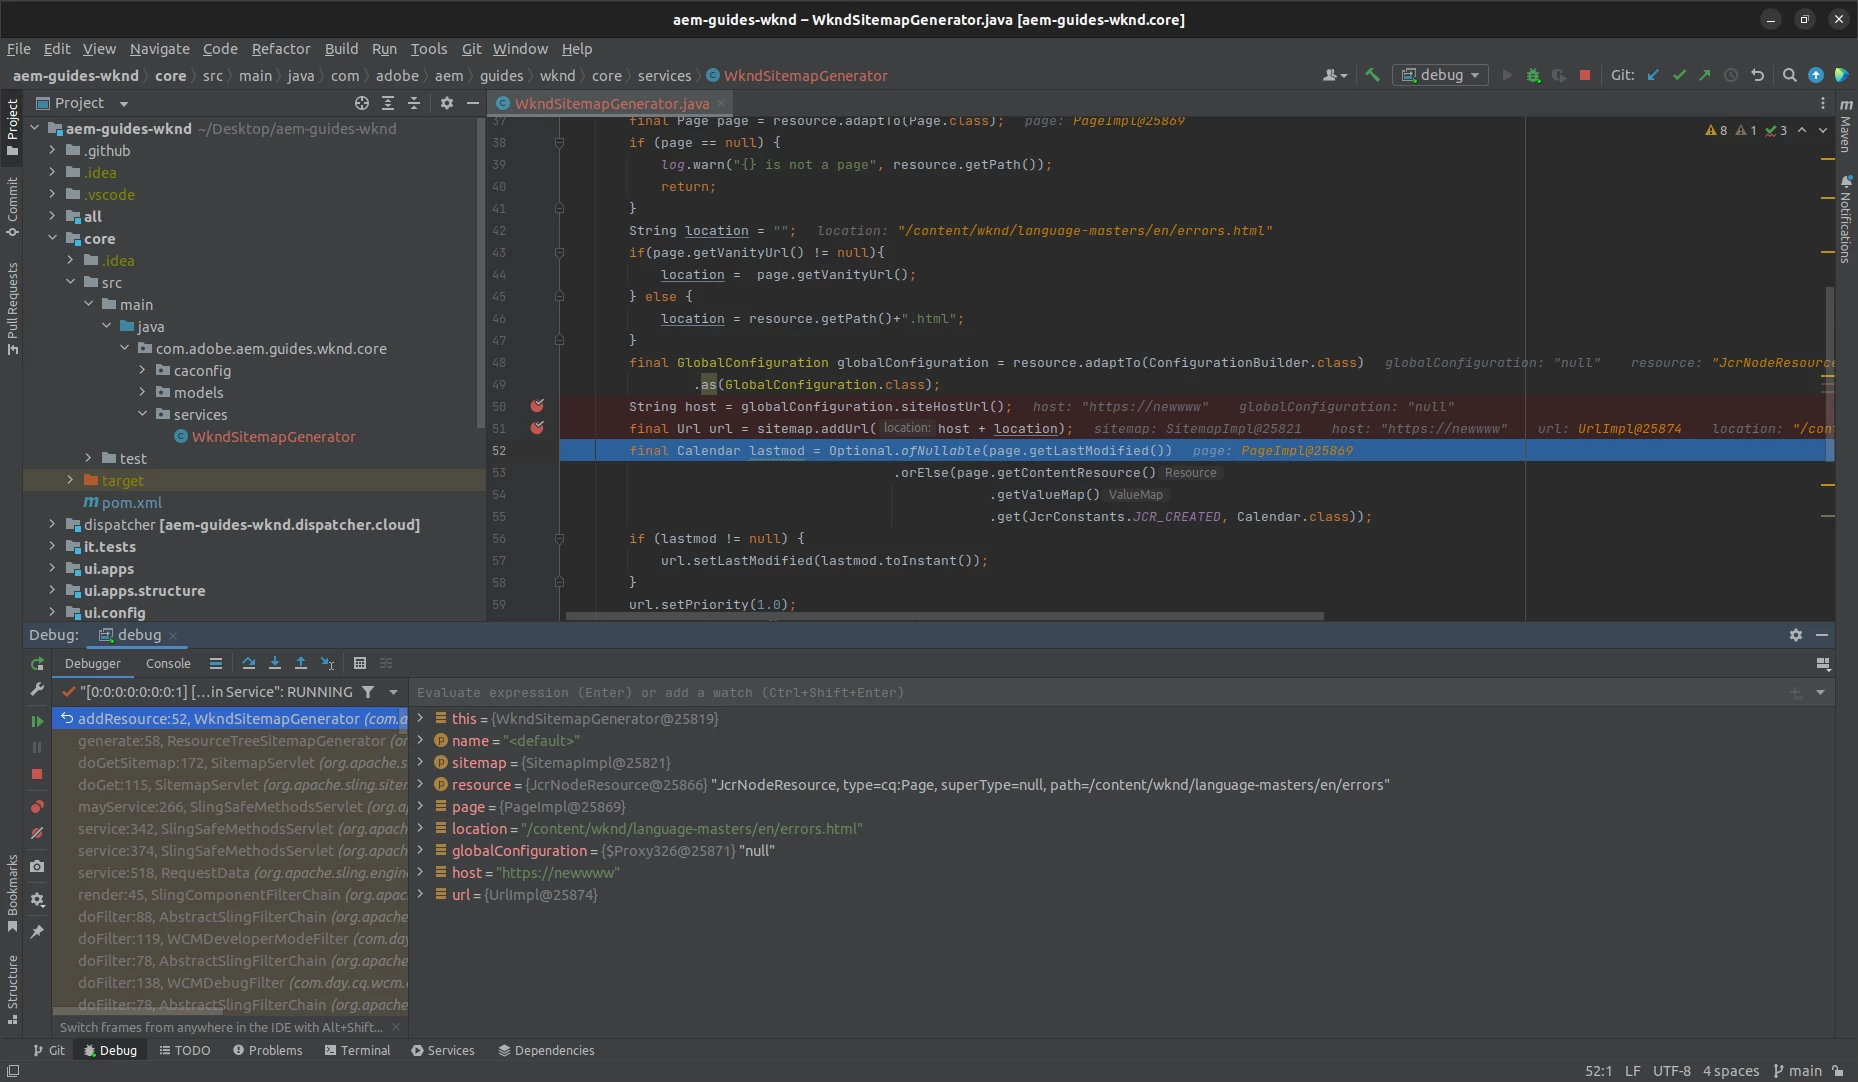The height and width of the screenshot is (1082, 1858).
Task: Stop the running debug configuration in main toolbar
Action: [x=1585, y=75]
